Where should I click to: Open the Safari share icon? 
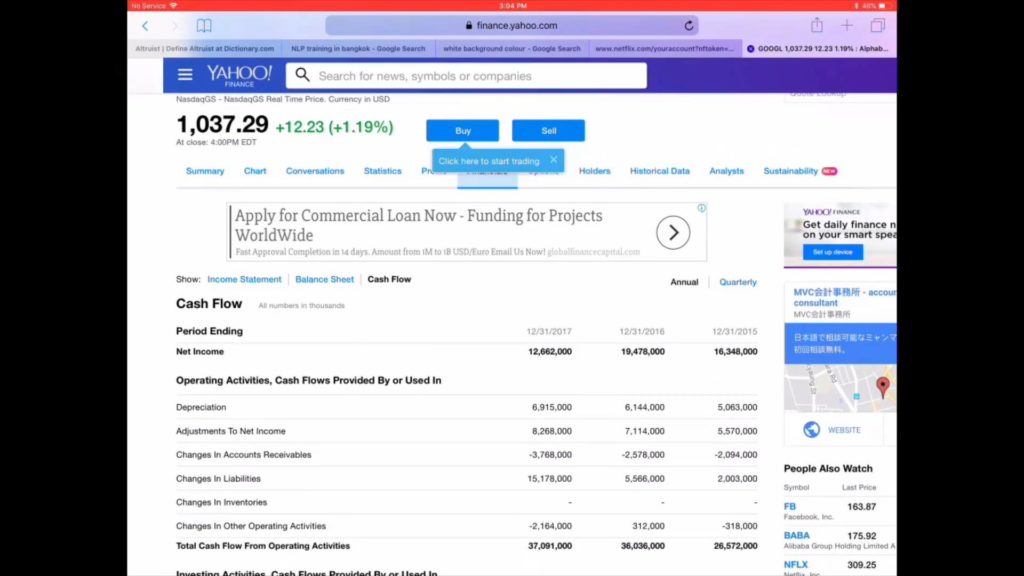point(816,25)
